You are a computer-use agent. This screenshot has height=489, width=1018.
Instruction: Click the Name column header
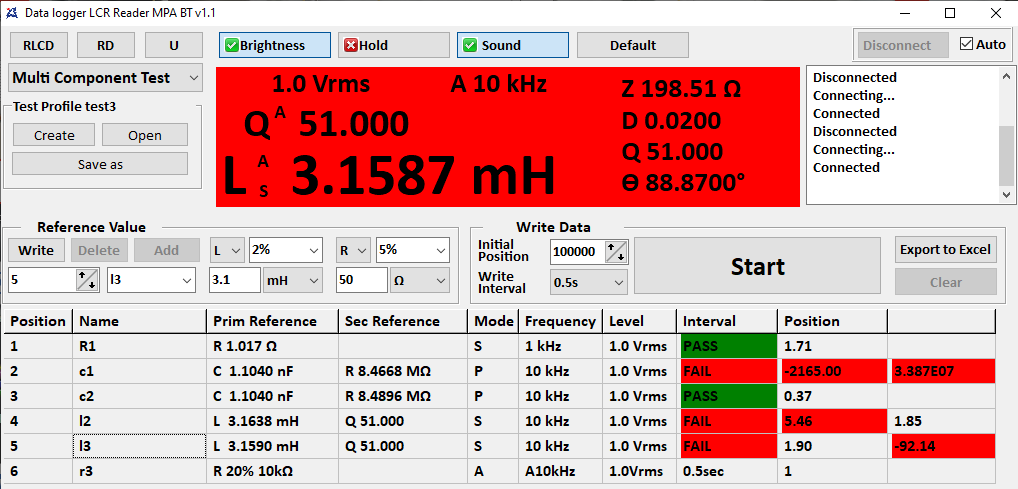(139, 321)
